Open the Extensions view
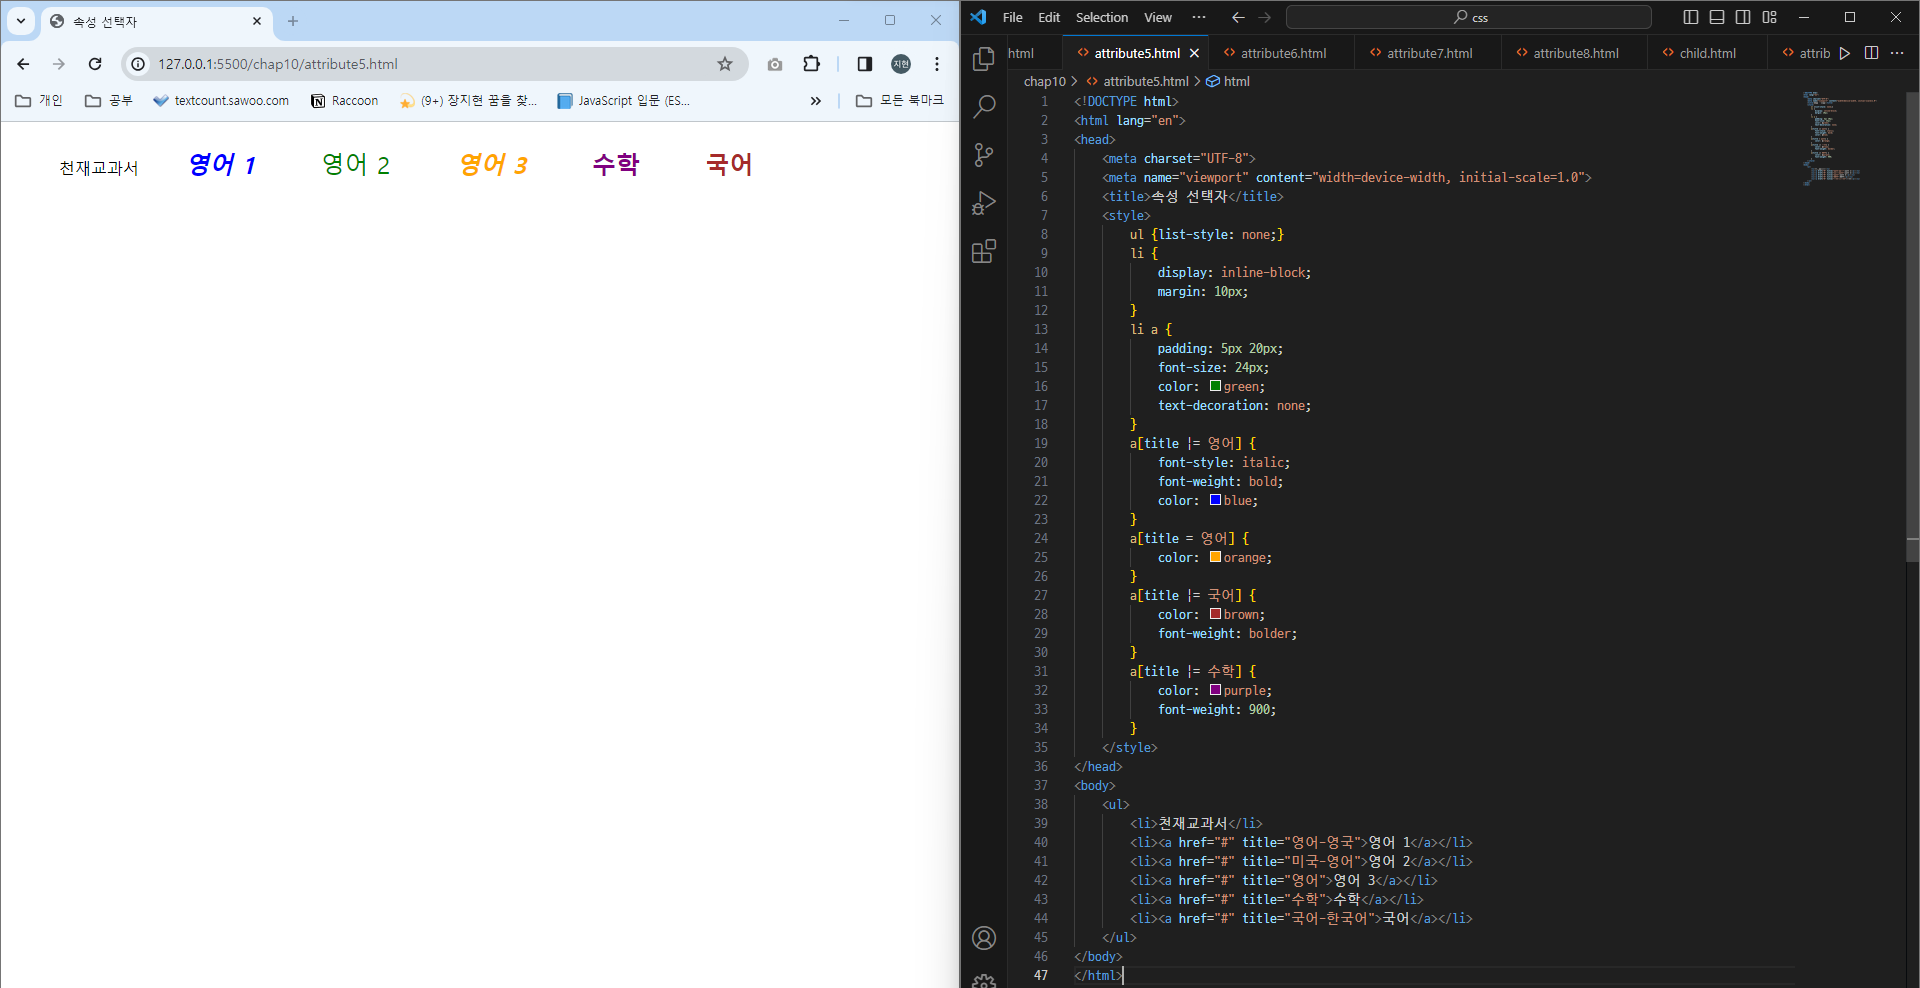The image size is (1920, 988). pos(984,251)
